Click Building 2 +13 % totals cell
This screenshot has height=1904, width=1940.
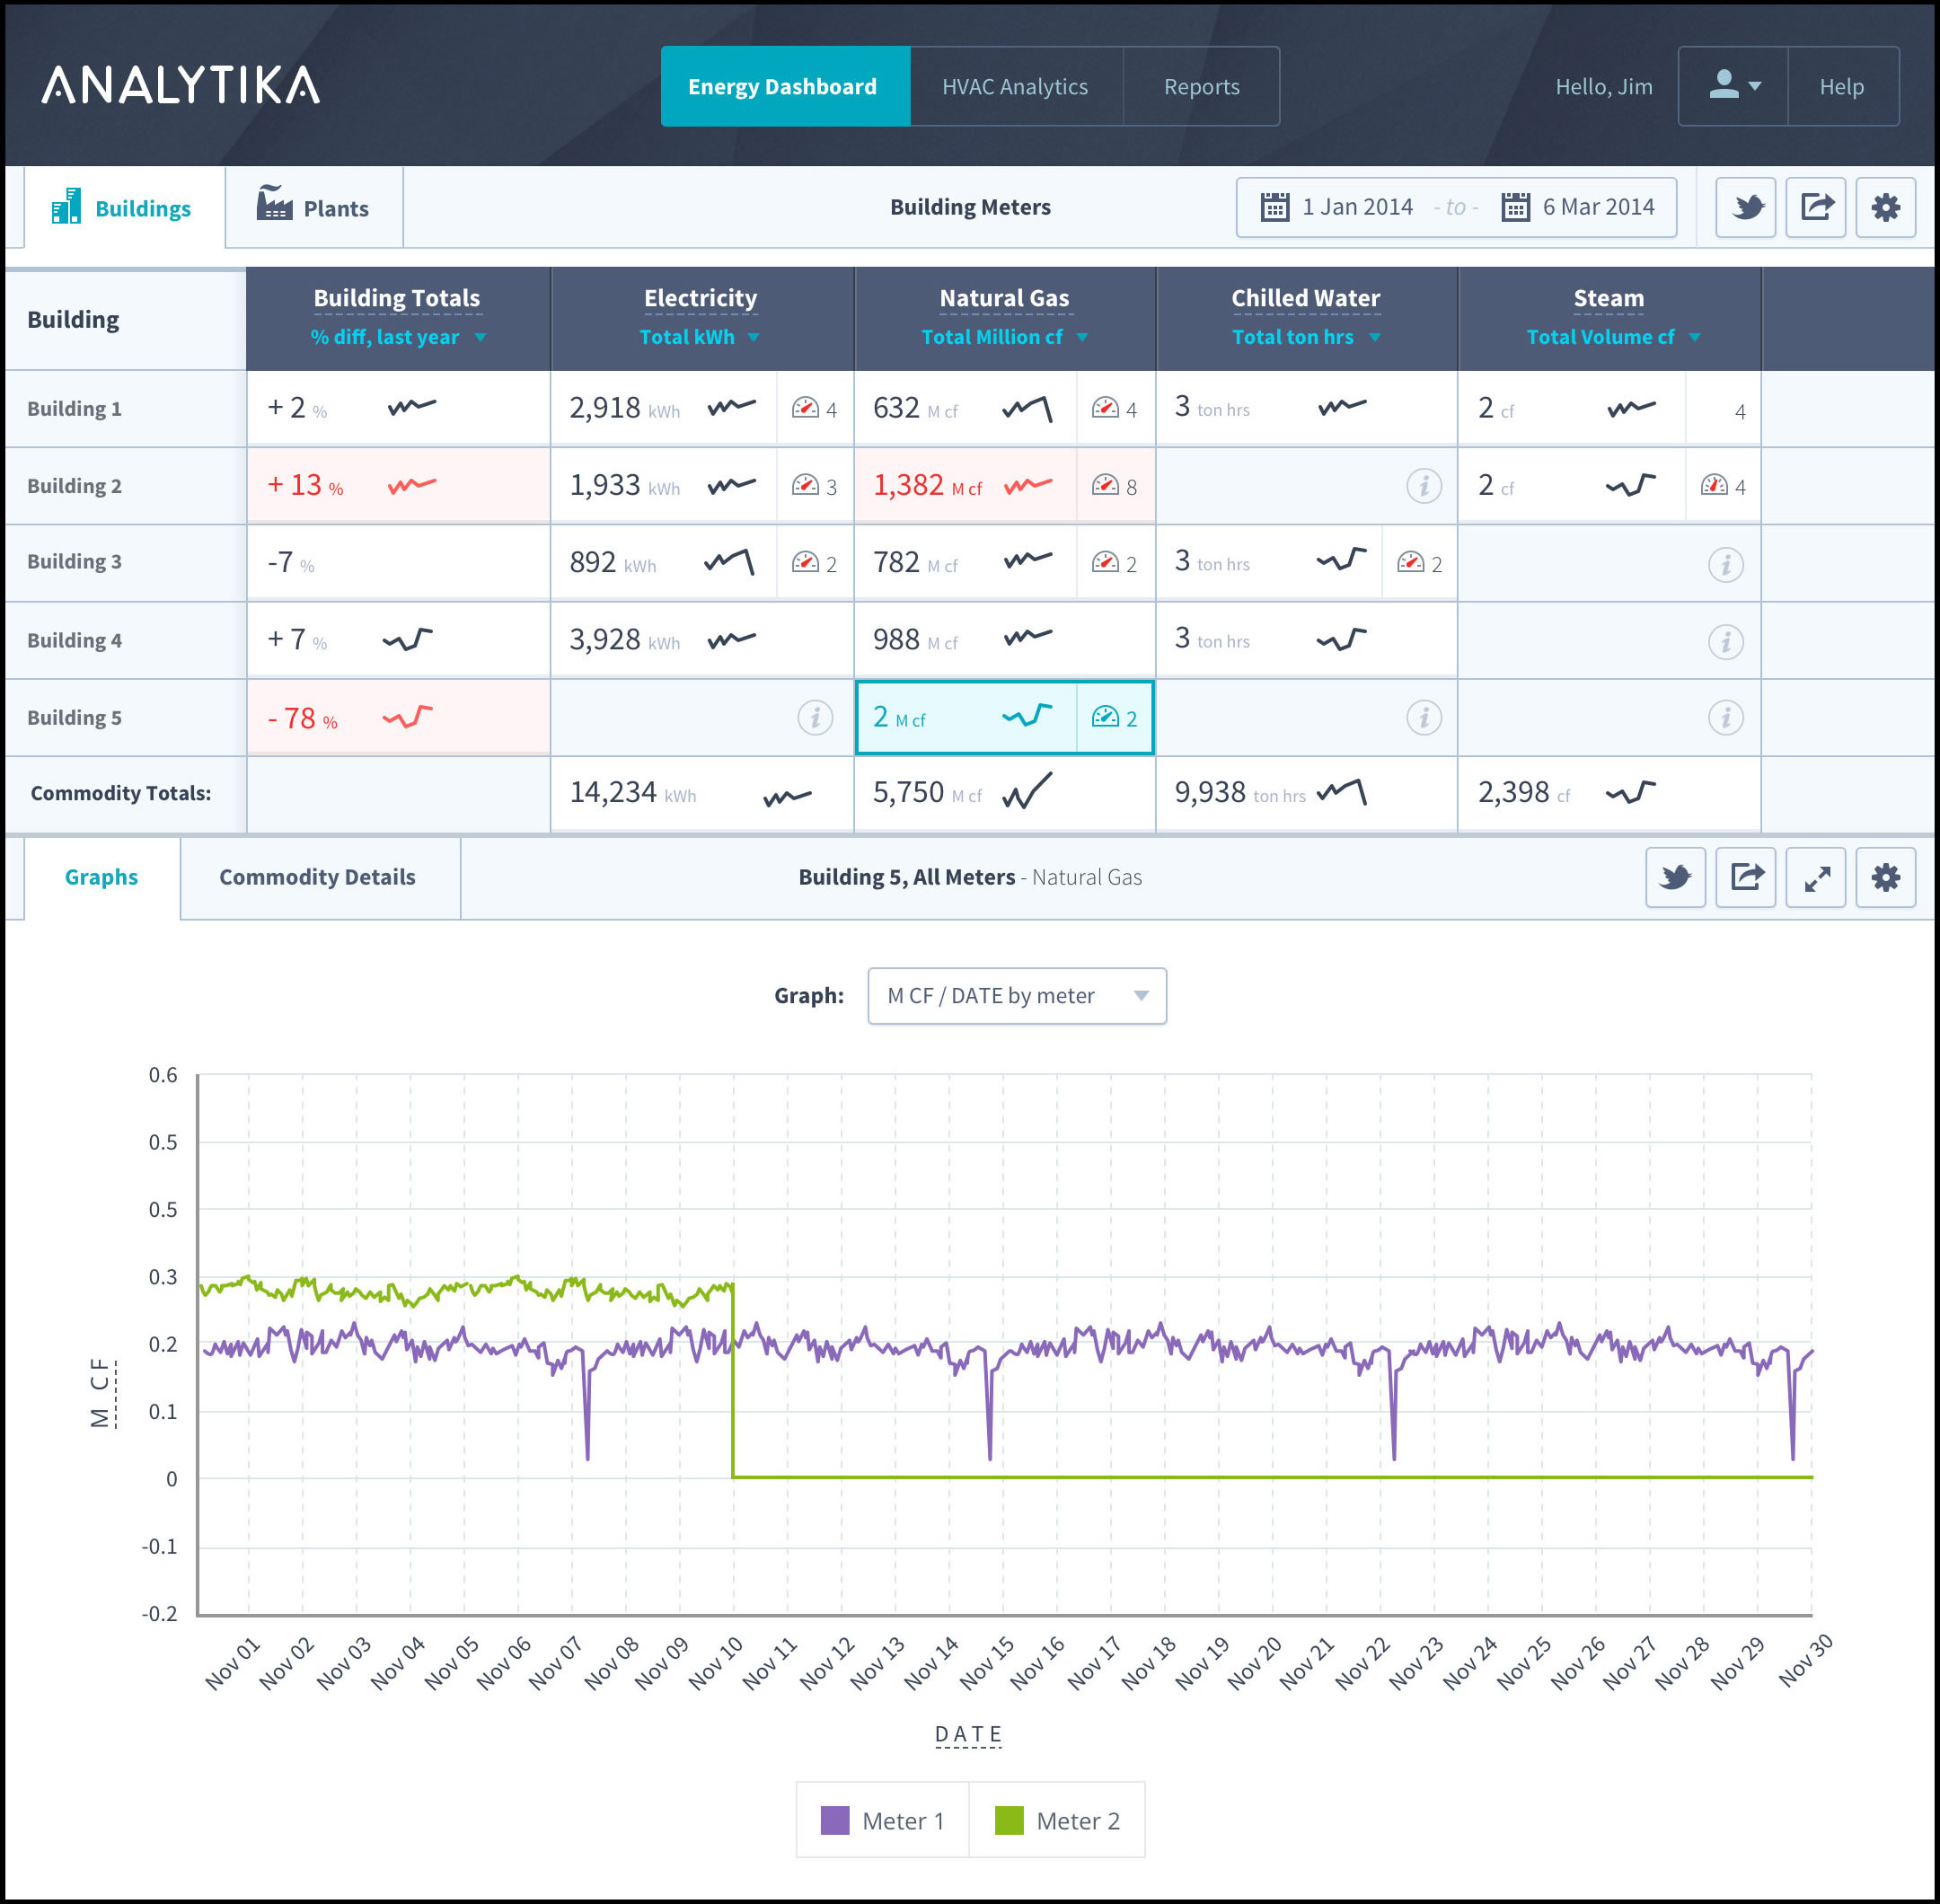pos(398,485)
